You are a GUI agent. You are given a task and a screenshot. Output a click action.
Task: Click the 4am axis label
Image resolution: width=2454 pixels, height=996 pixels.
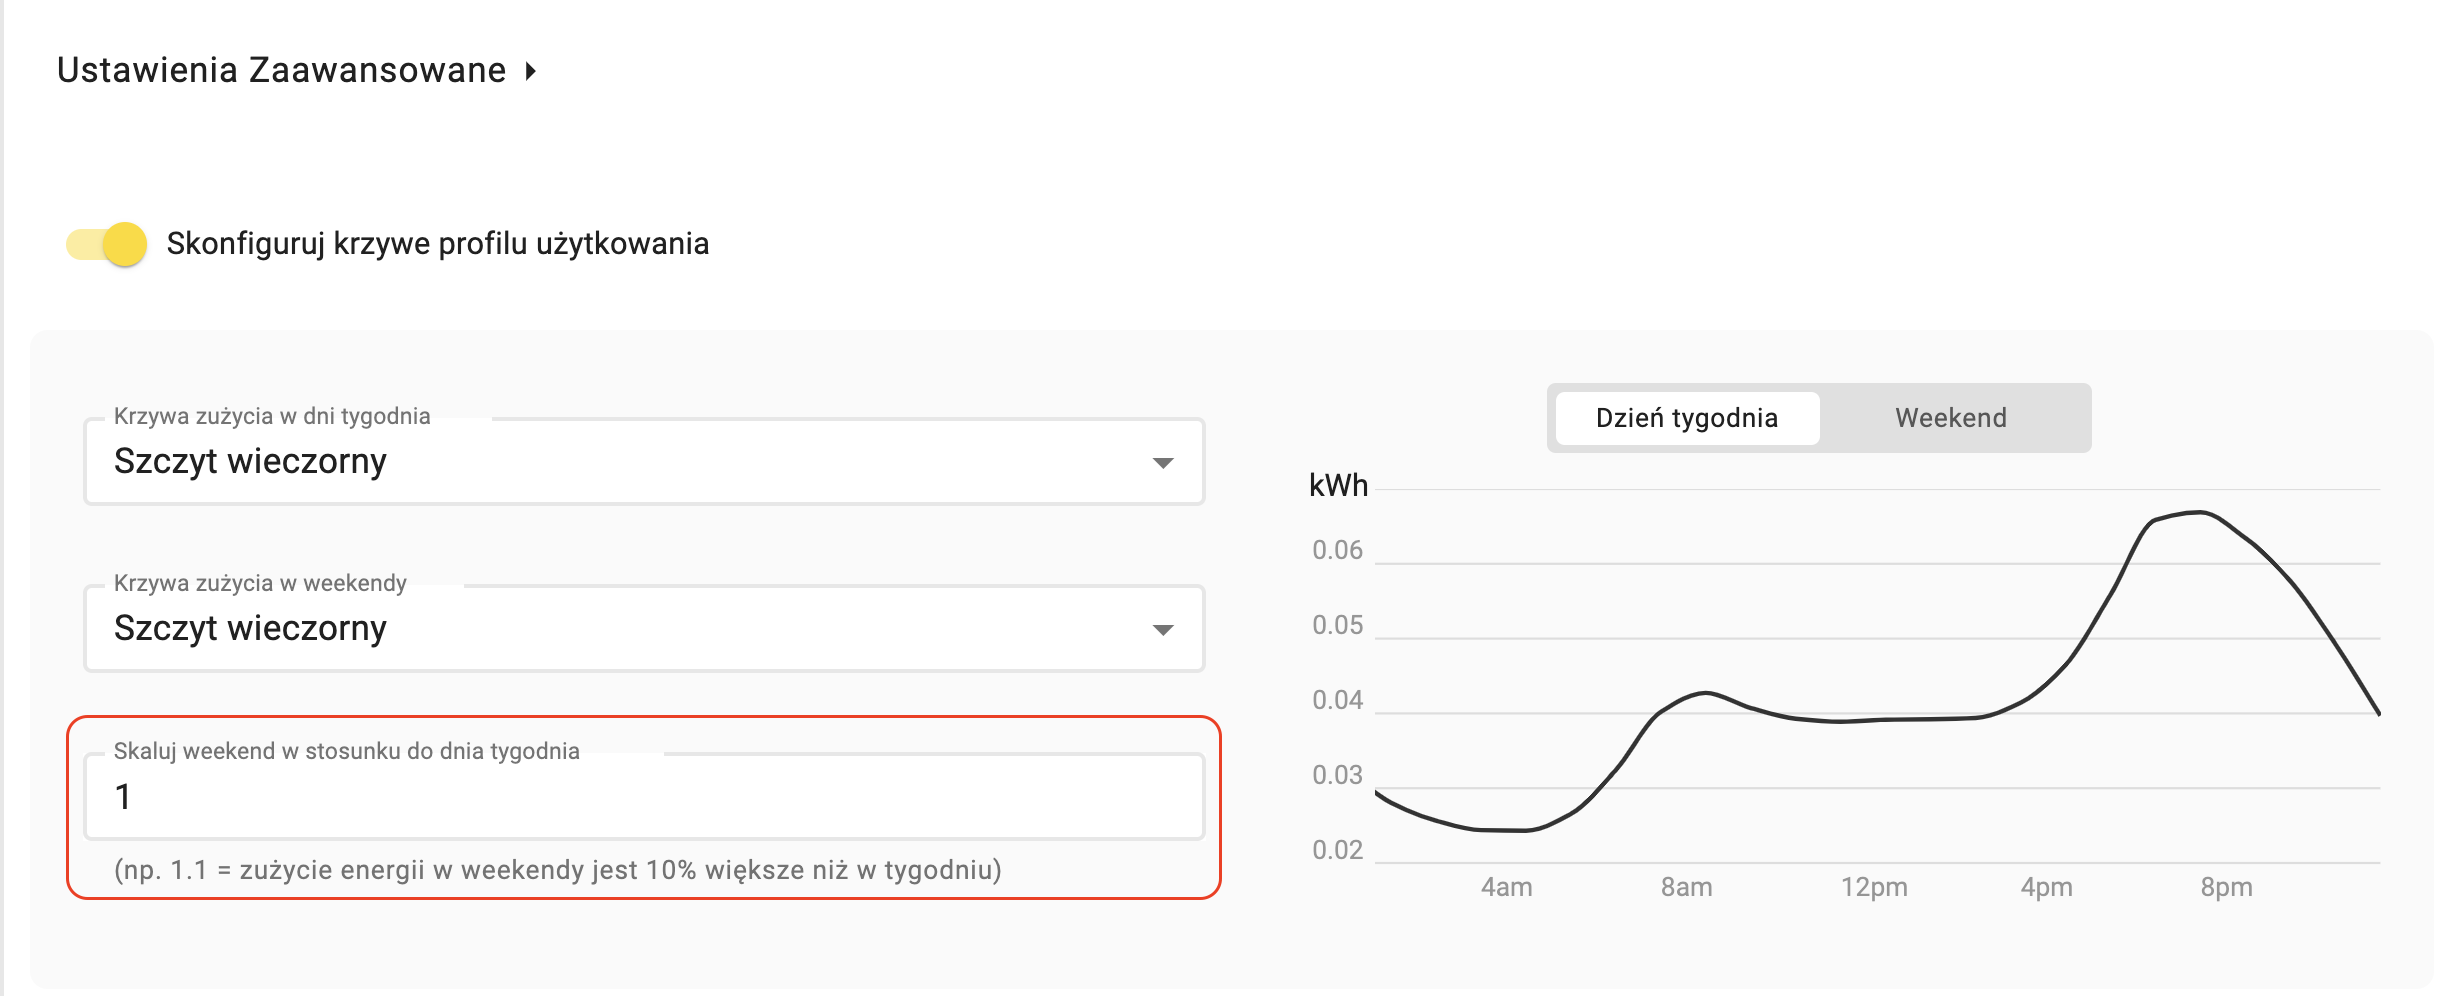click(x=1506, y=887)
